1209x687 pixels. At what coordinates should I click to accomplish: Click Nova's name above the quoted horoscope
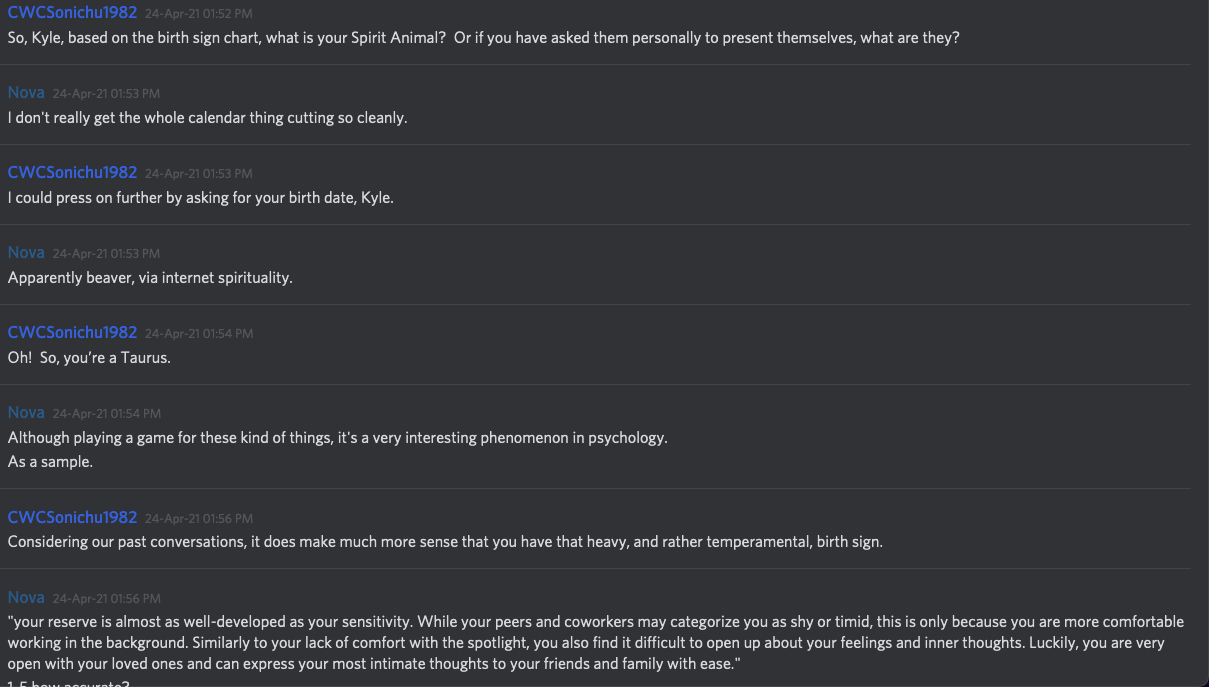(x=26, y=598)
